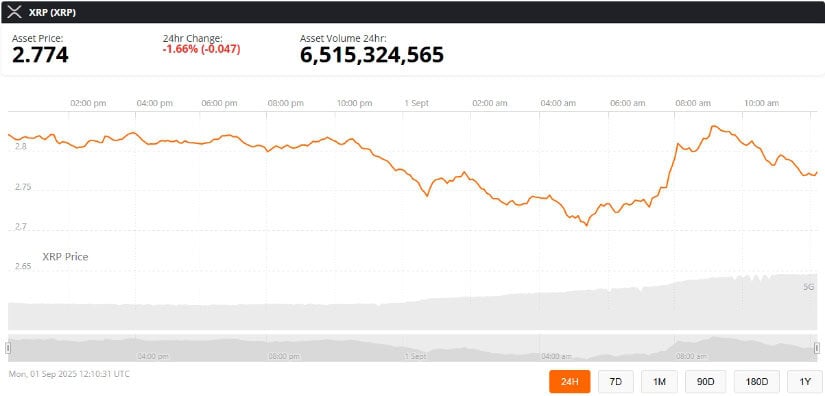Click the price line's highest peak

click(713, 126)
